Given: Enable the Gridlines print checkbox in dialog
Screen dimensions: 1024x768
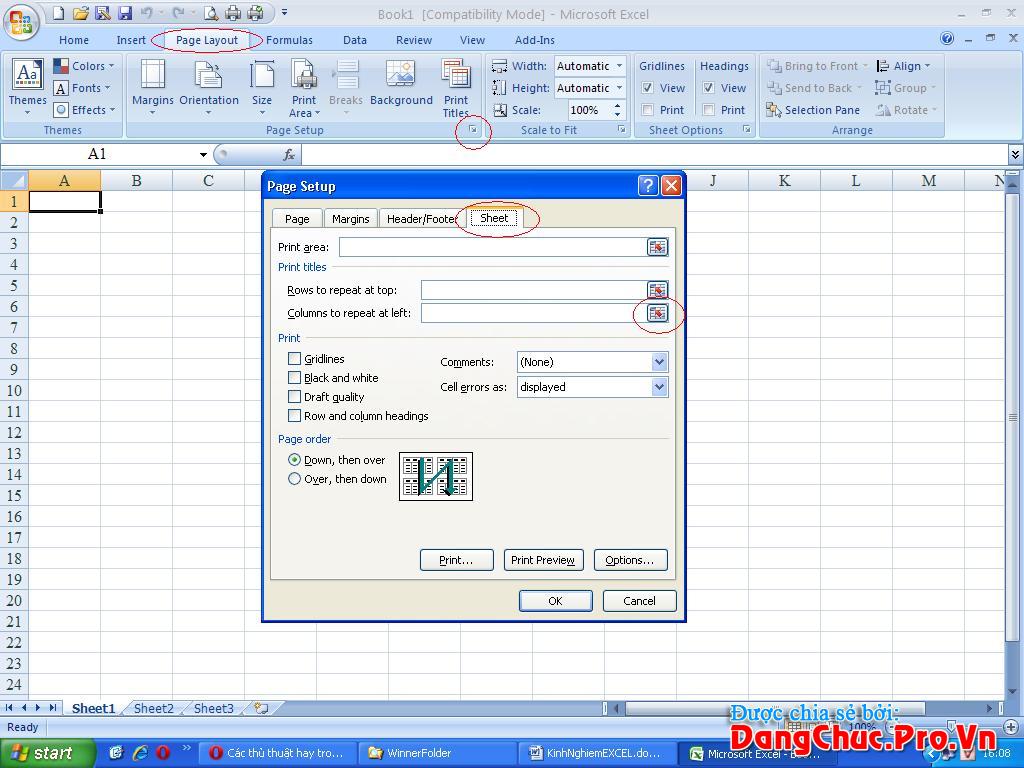Looking at the screenshot, I should 294,359.
